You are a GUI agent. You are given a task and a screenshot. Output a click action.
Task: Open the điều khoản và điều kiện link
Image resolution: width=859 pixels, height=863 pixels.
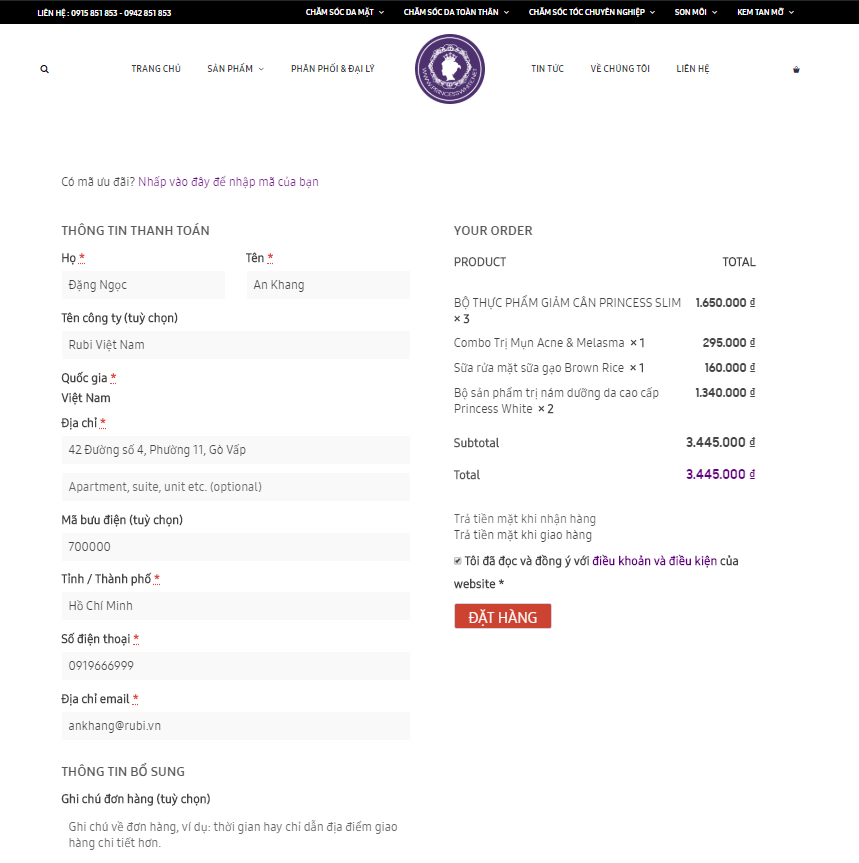click(654, 561)
